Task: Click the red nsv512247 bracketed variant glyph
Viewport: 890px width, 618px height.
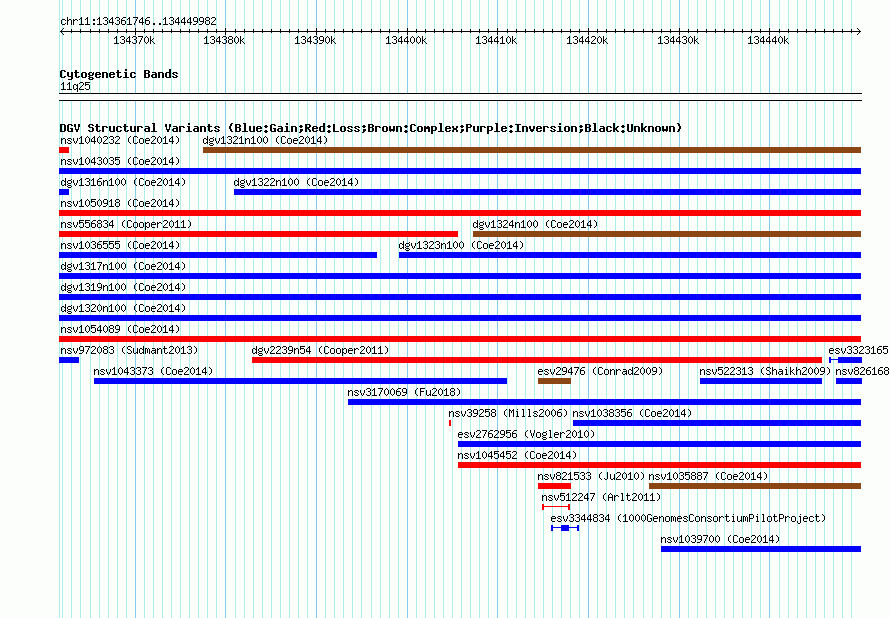Action: pos(556,507)
